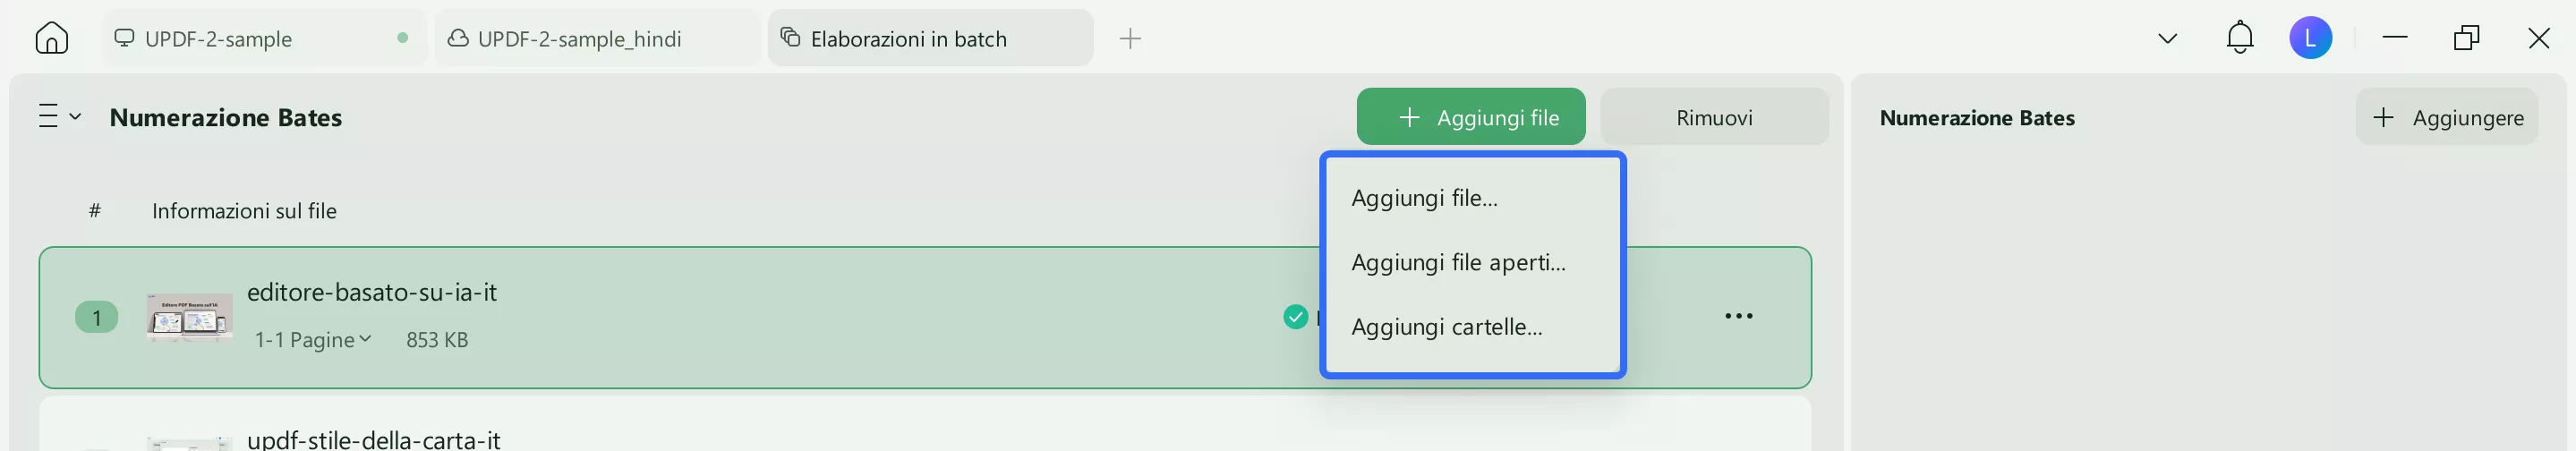Click the green Aggiungi file button
The width and height of the screenshot is (2576, 451).
[x=1470, y=117]
